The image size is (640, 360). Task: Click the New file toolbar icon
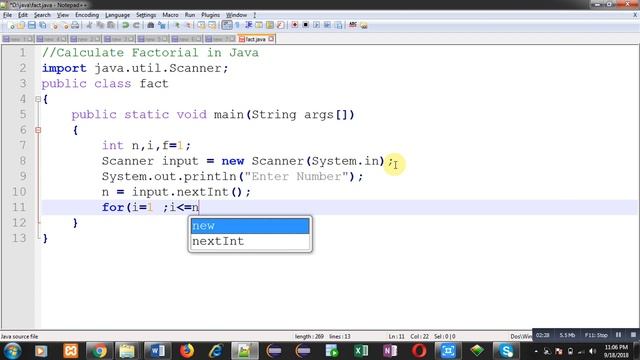[x=11, y=25]
